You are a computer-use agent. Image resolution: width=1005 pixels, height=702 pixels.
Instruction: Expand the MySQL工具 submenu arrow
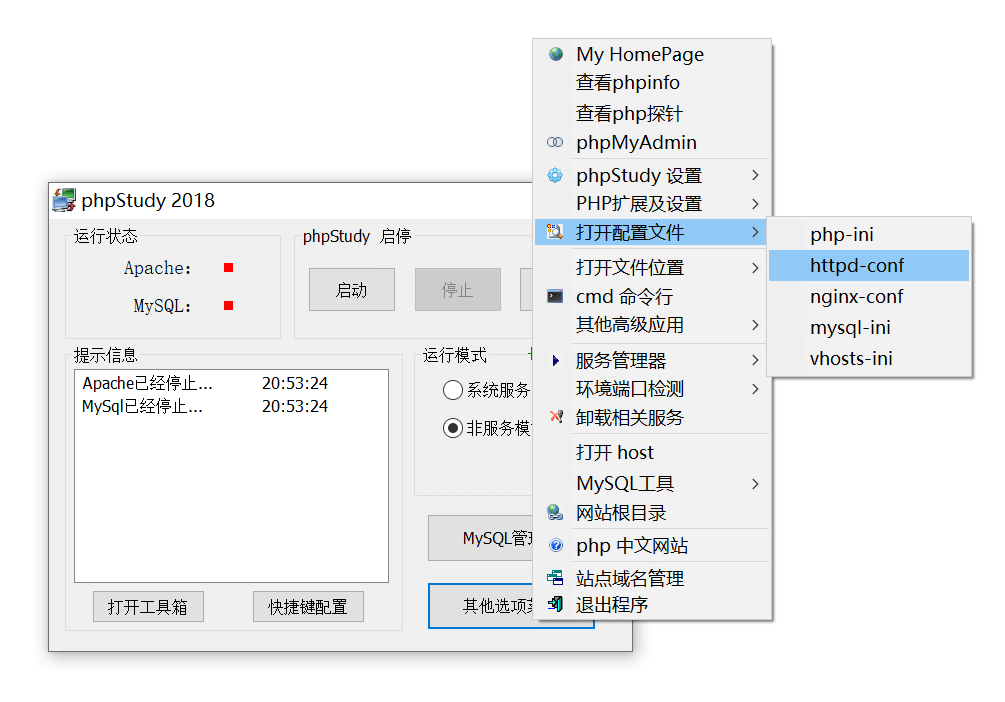[x=755, y=484]
